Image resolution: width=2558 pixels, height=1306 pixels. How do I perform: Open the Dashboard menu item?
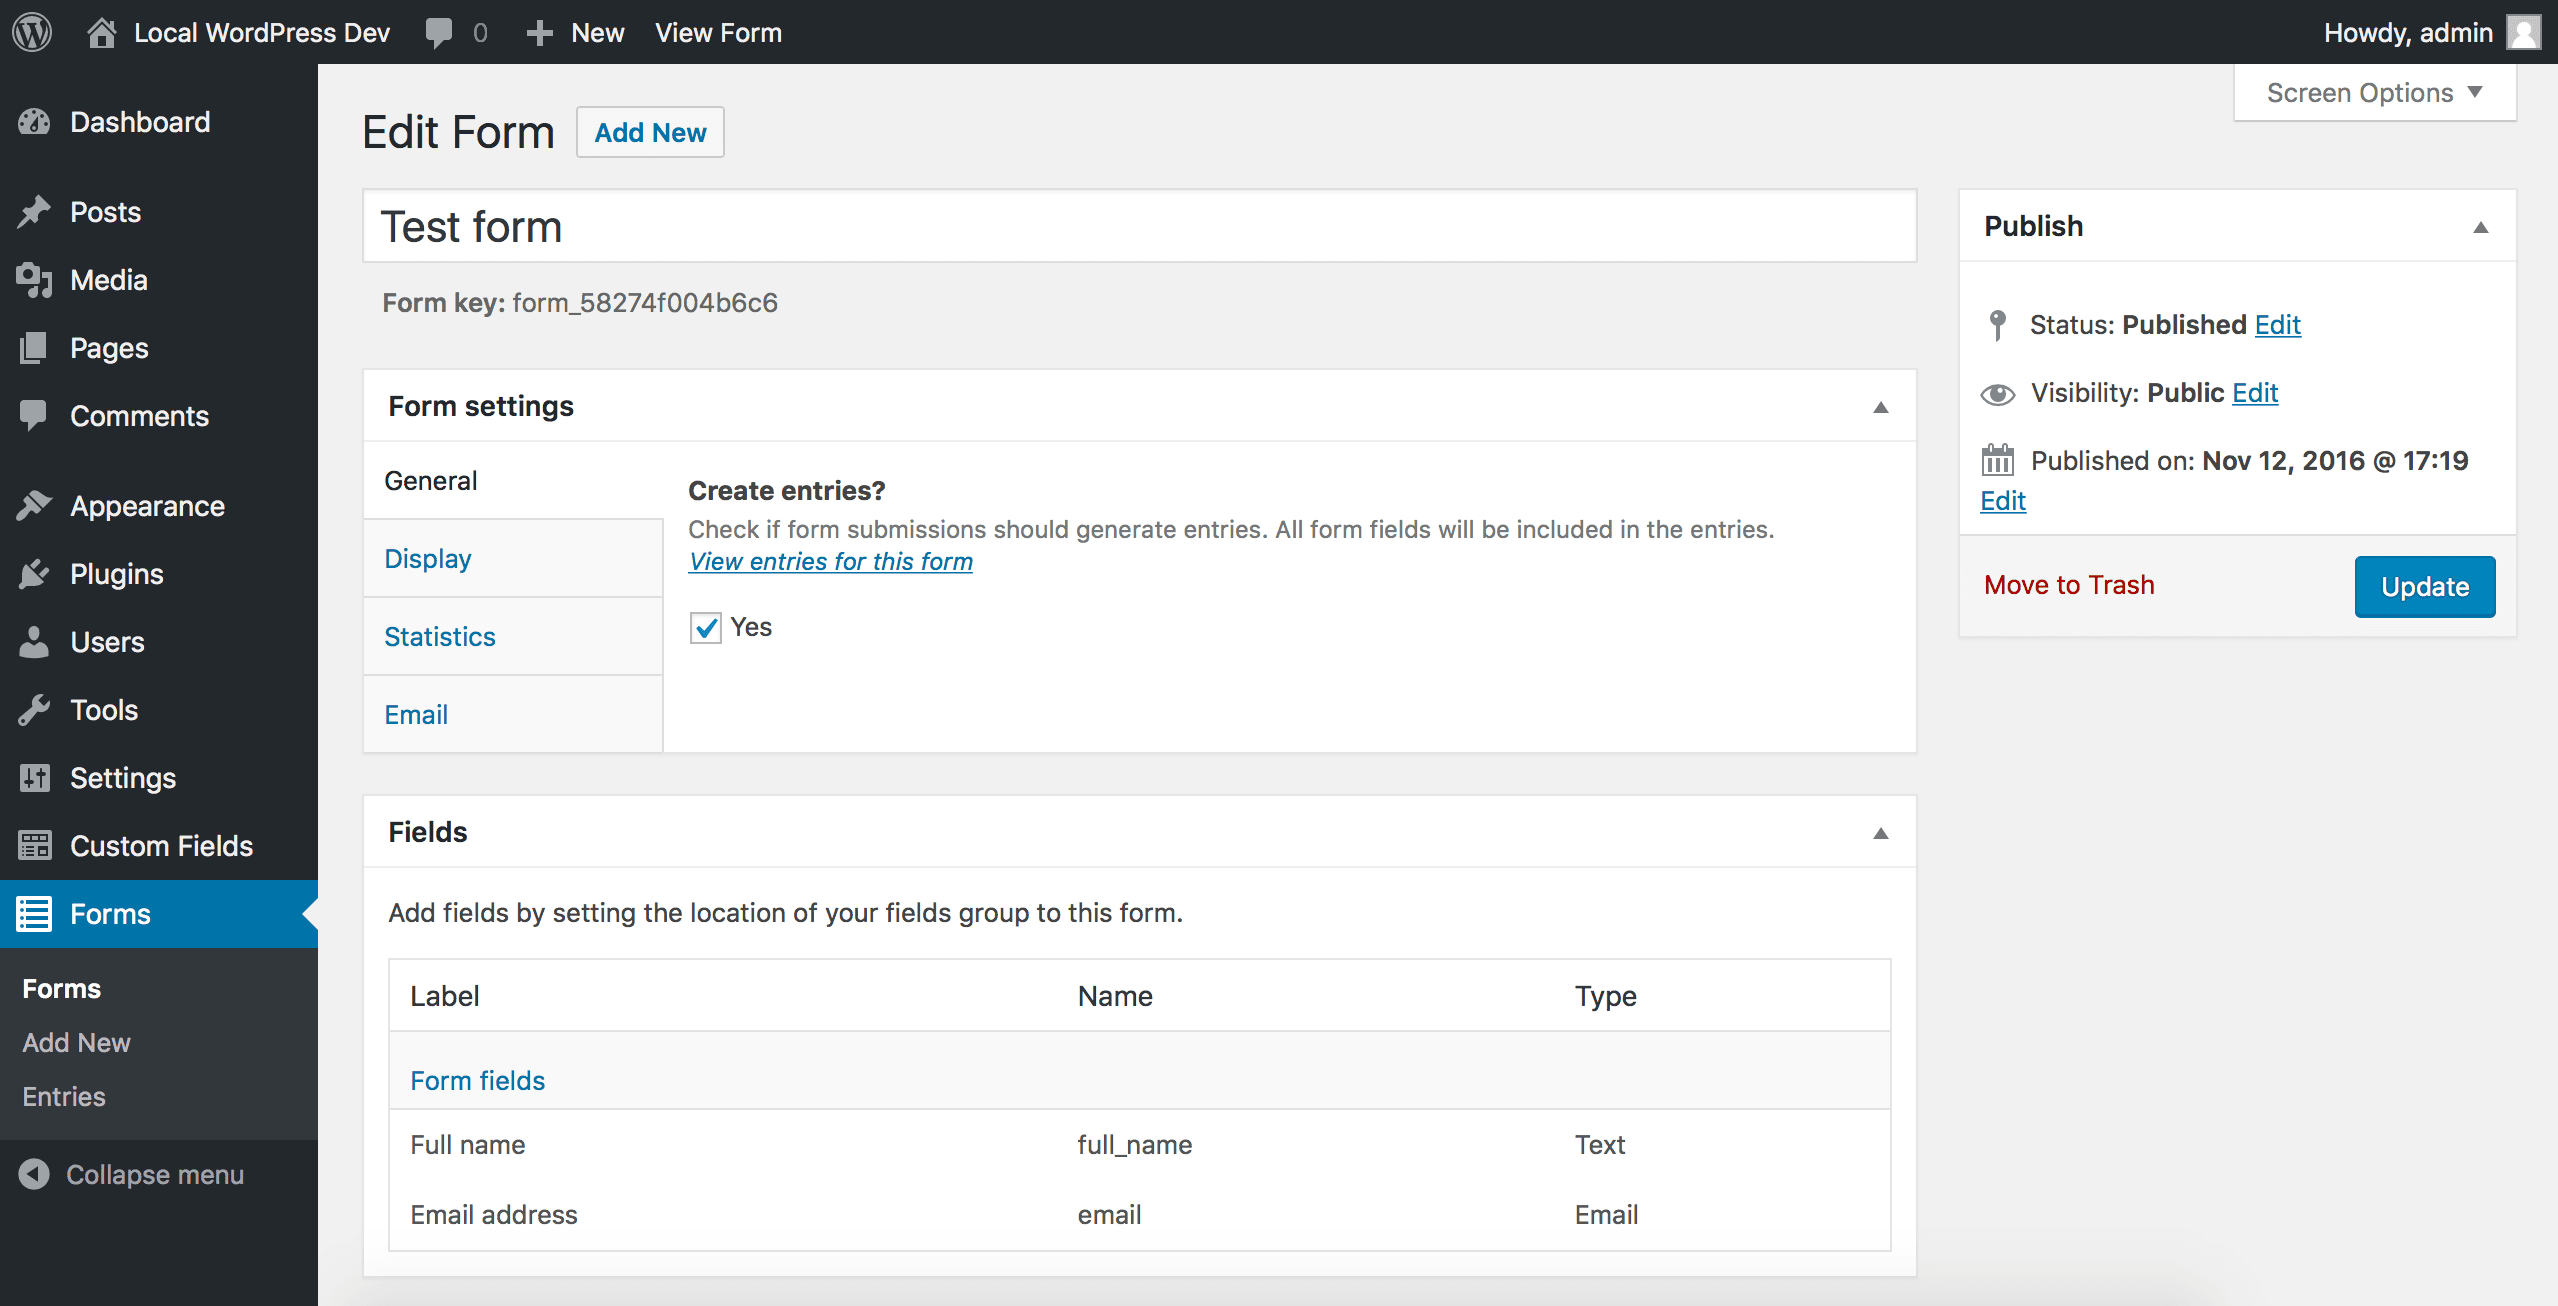click(x=159, y=122)
